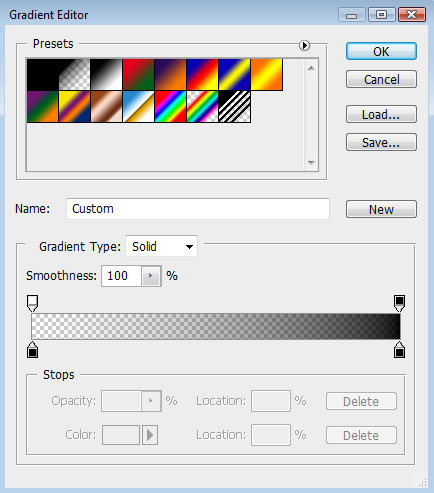Click OK to confirm the gradient
Screen dimensions: 434x493
click(381, 51)
